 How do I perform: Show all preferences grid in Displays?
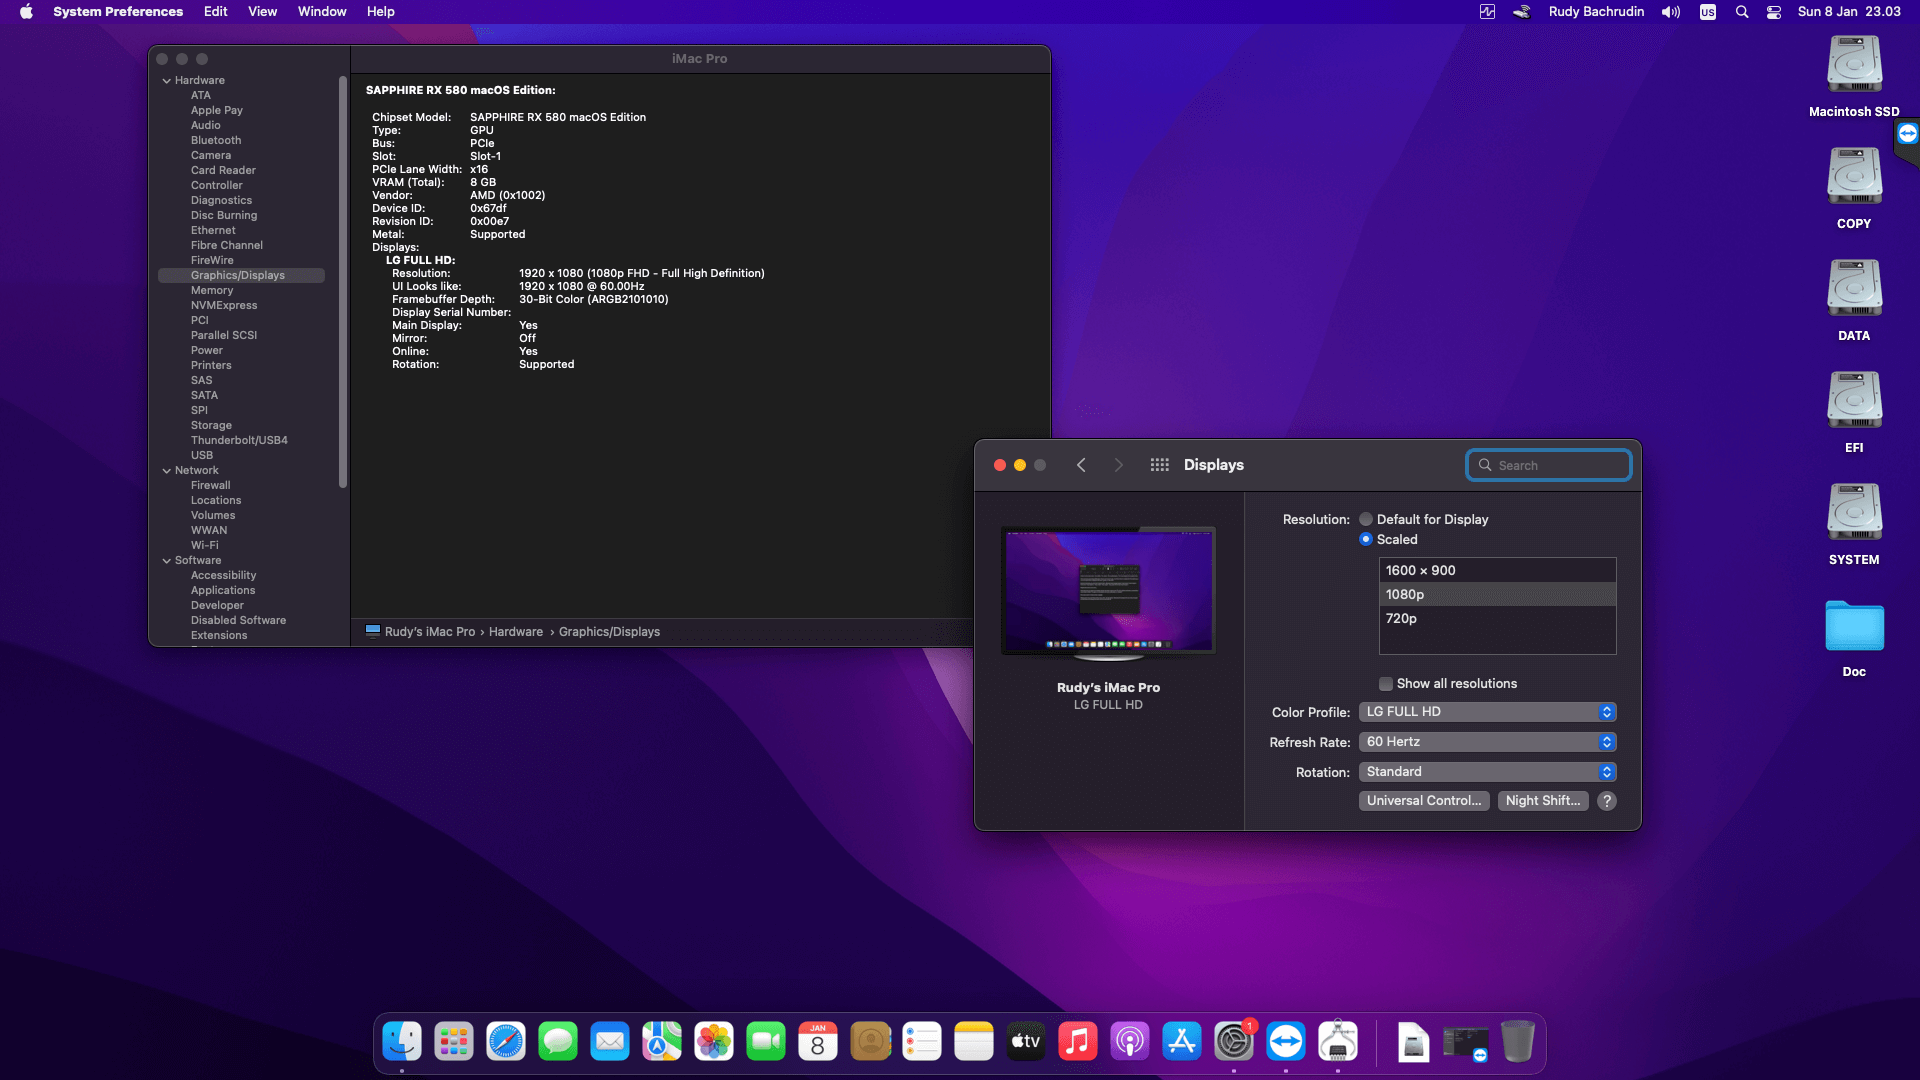point(1160,465)
